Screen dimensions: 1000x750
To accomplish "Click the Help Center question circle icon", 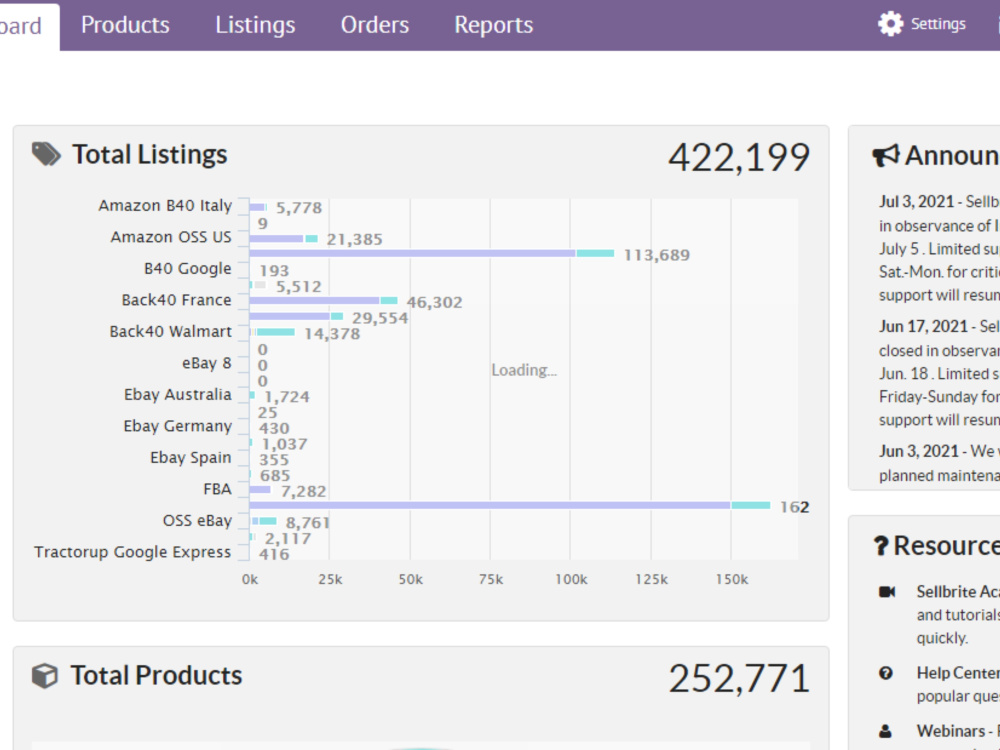I will tap(886, 673).
